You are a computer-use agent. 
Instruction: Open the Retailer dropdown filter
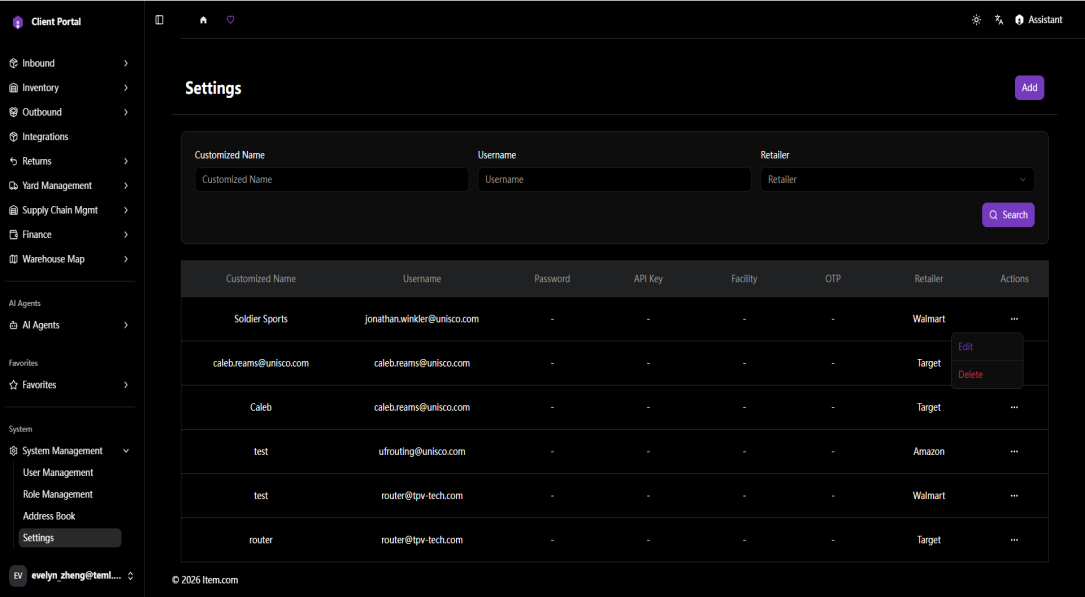coord(897,180)
